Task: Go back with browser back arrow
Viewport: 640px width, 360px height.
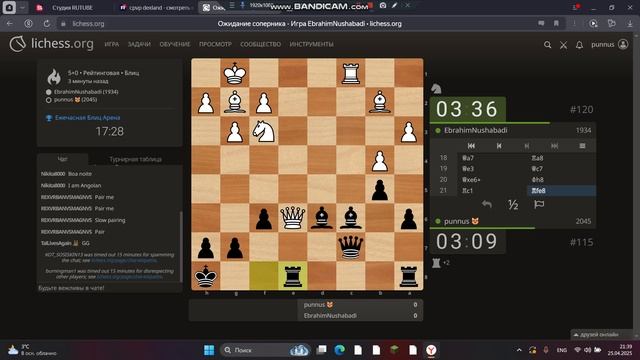Action: 10,24
